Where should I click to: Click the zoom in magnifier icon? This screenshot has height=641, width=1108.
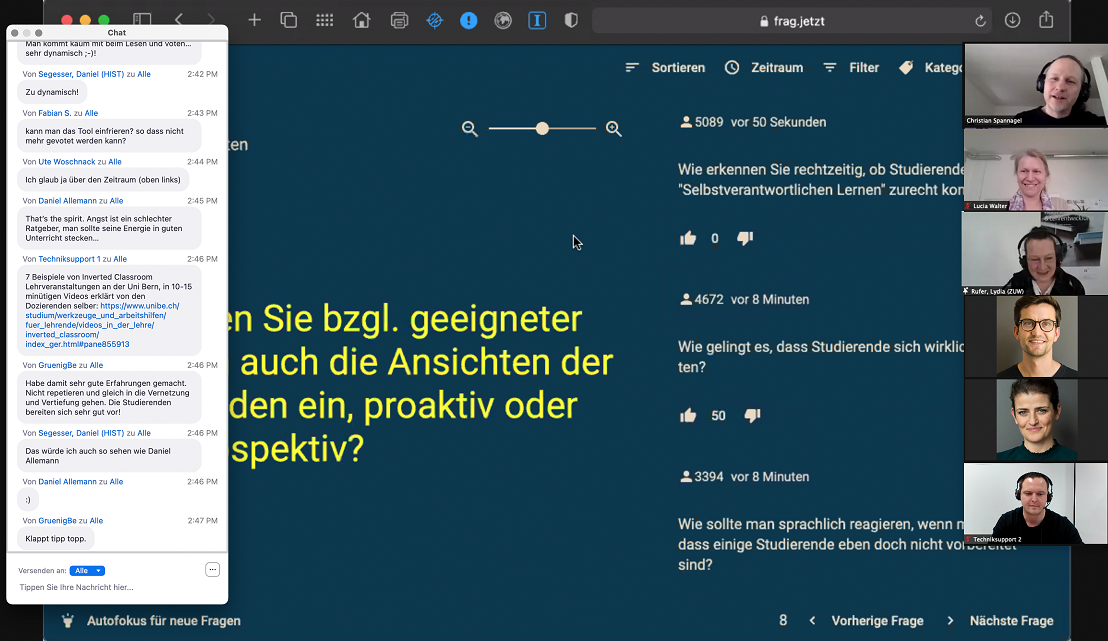[x=614, y=129]
